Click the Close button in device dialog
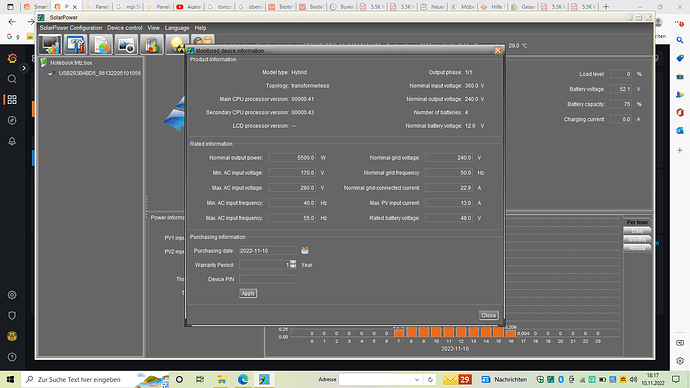Image resolution: width=690 pixels, height=388 pixels. tap(488, 315)
